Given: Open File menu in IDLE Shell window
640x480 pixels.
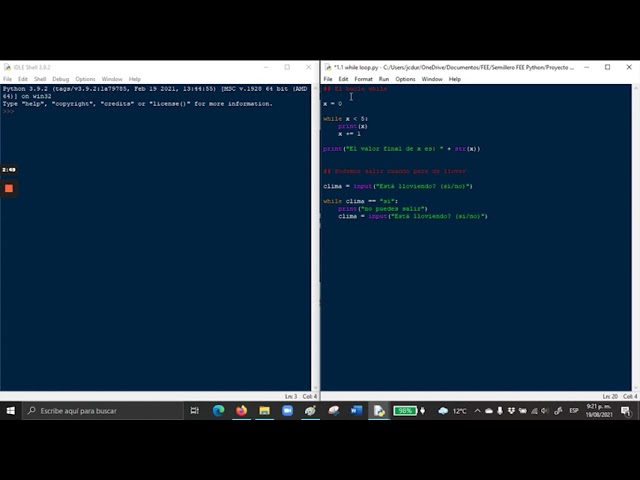Looking at the screenshot, I should (8, 79).
